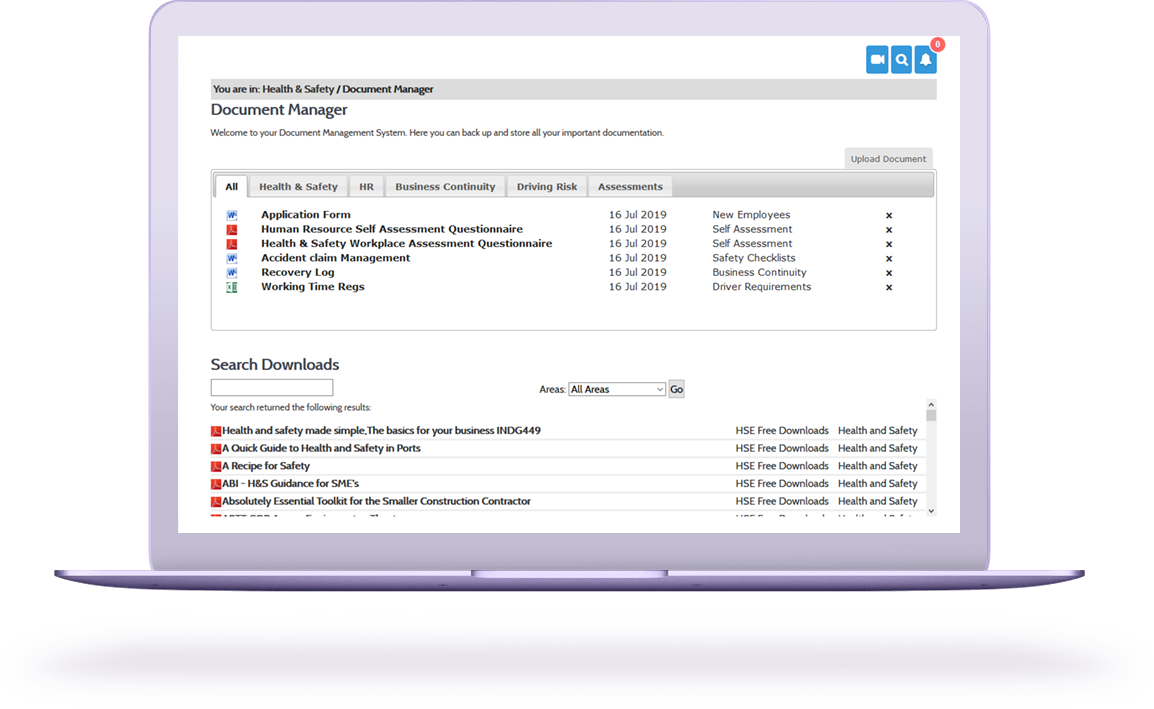Open search using the magnifier icon
This screenshot has width=1154, height=709.
coord(902,60)
